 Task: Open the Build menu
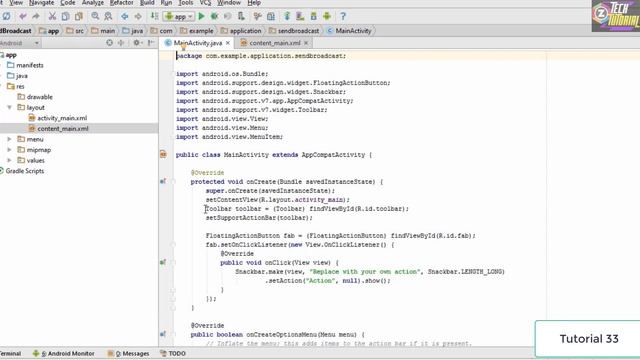point(147,3)
